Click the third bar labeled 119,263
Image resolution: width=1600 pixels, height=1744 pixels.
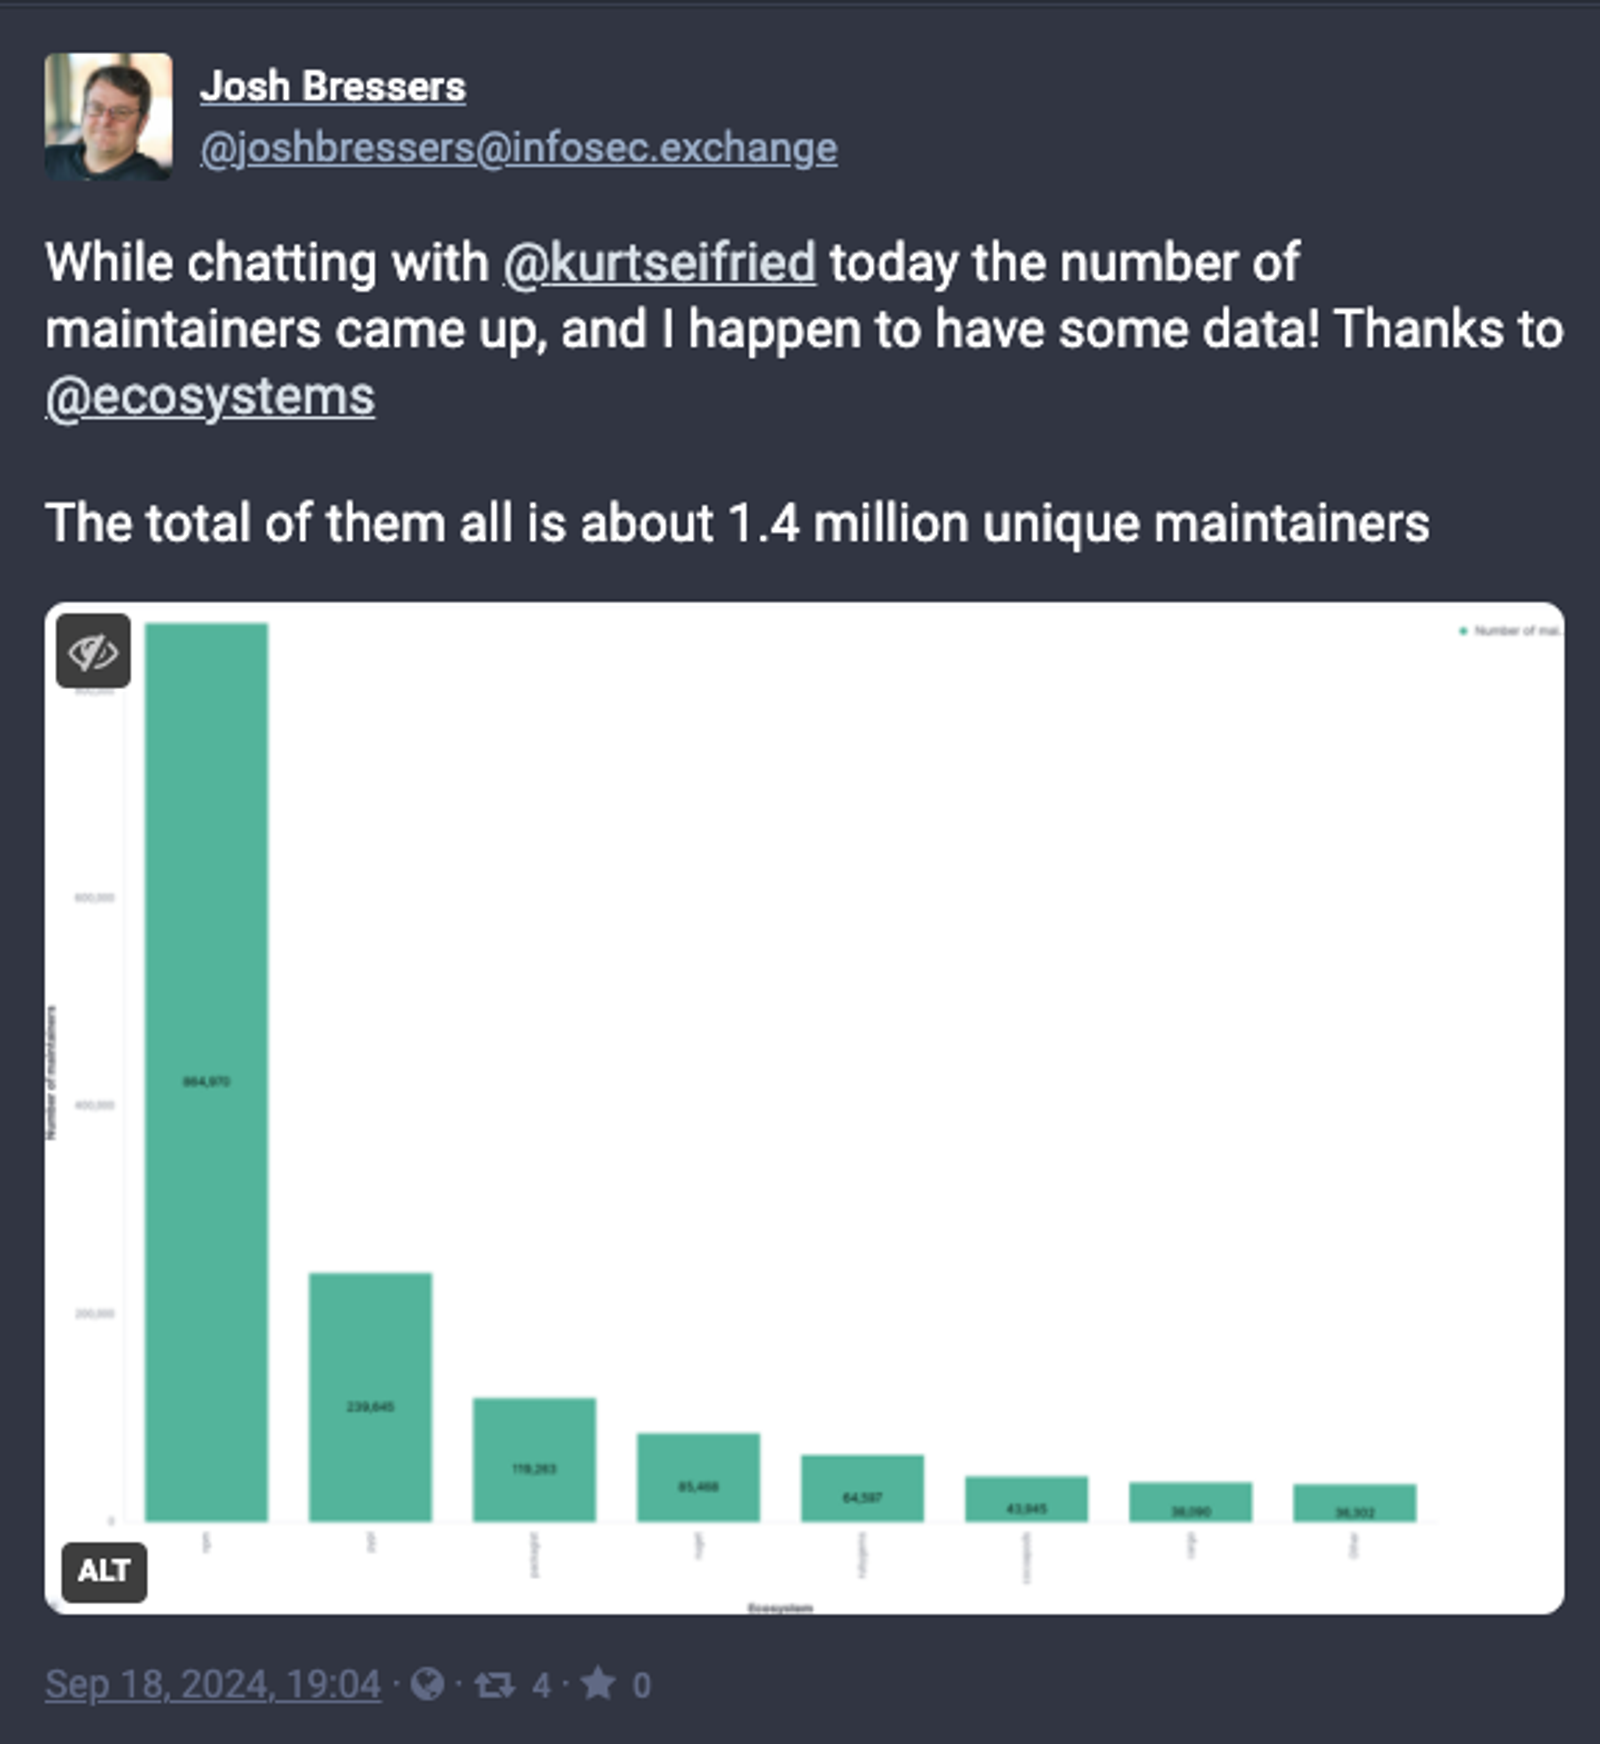(535, 1460)
